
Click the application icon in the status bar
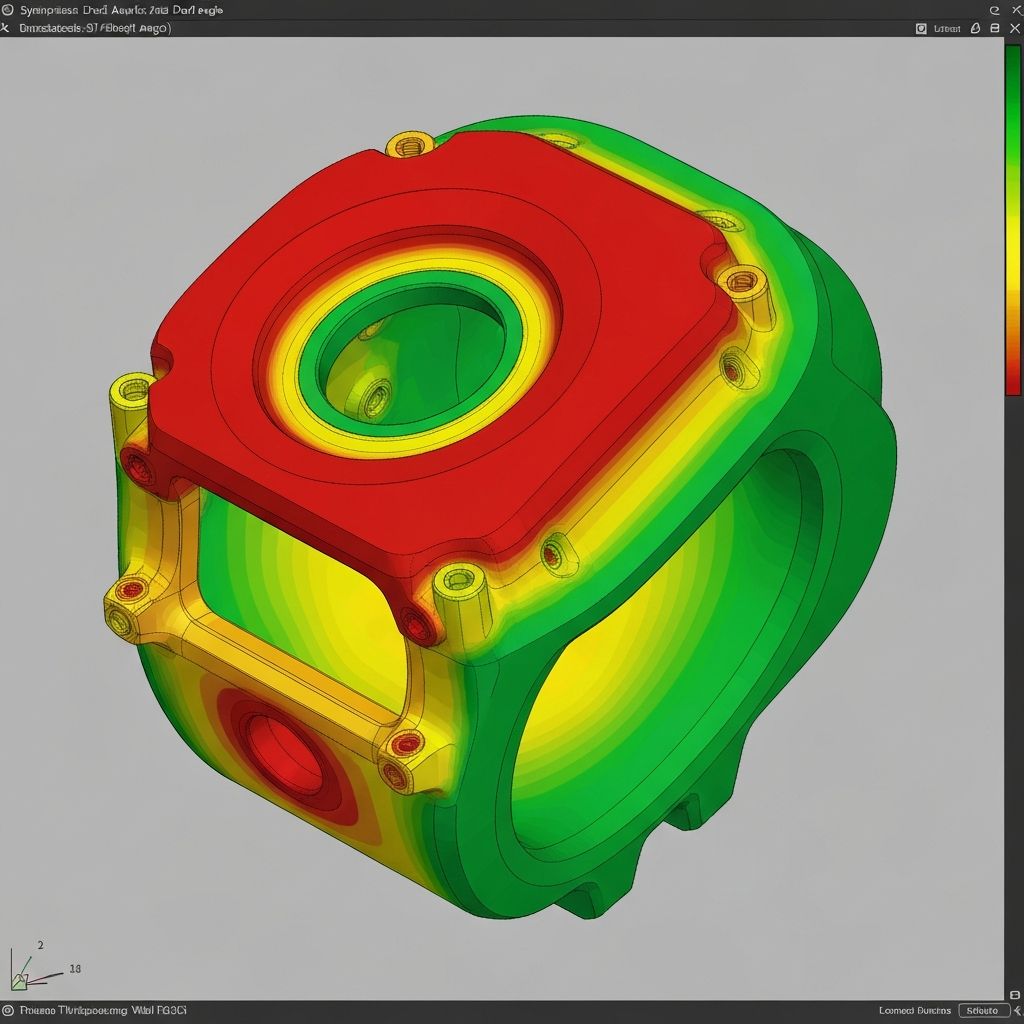click(x=8, y=1011)
